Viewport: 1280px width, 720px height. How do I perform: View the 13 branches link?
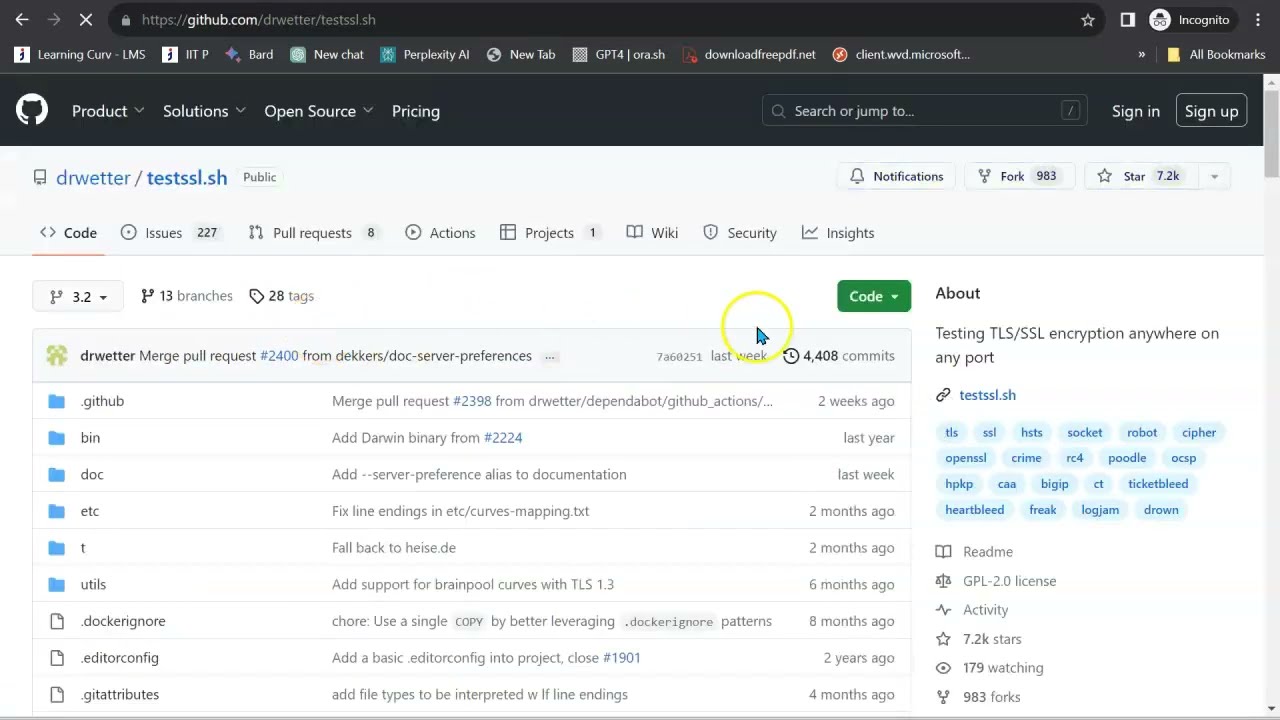pyautogui.click(x=187, y=296)
